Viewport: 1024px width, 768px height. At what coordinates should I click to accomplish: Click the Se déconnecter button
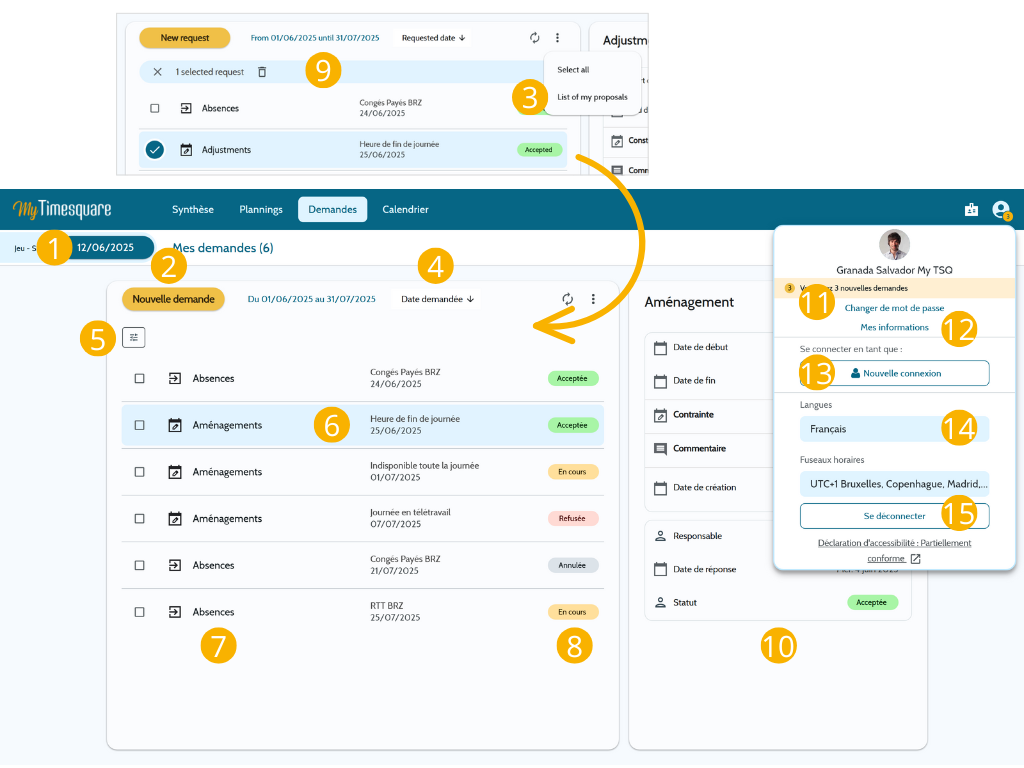pos(894,516)
